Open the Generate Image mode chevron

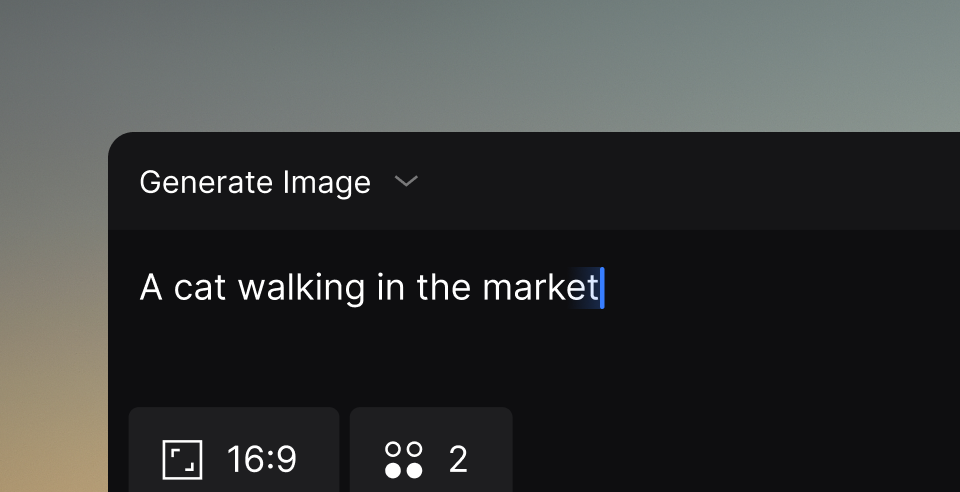406,182
